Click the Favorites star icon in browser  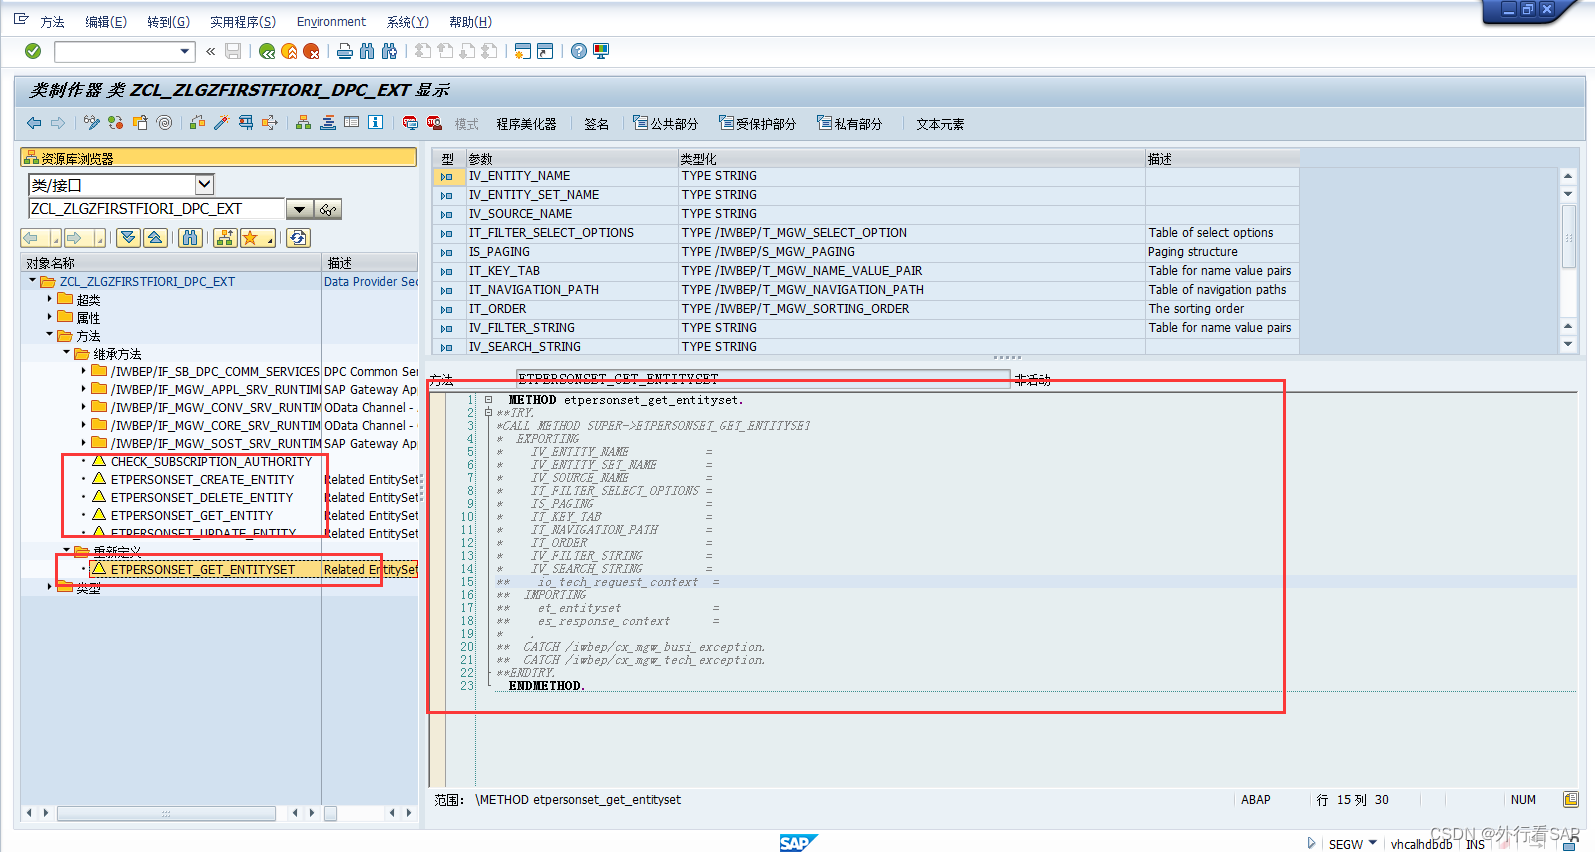pyautogui.click(x=251, y=238)
